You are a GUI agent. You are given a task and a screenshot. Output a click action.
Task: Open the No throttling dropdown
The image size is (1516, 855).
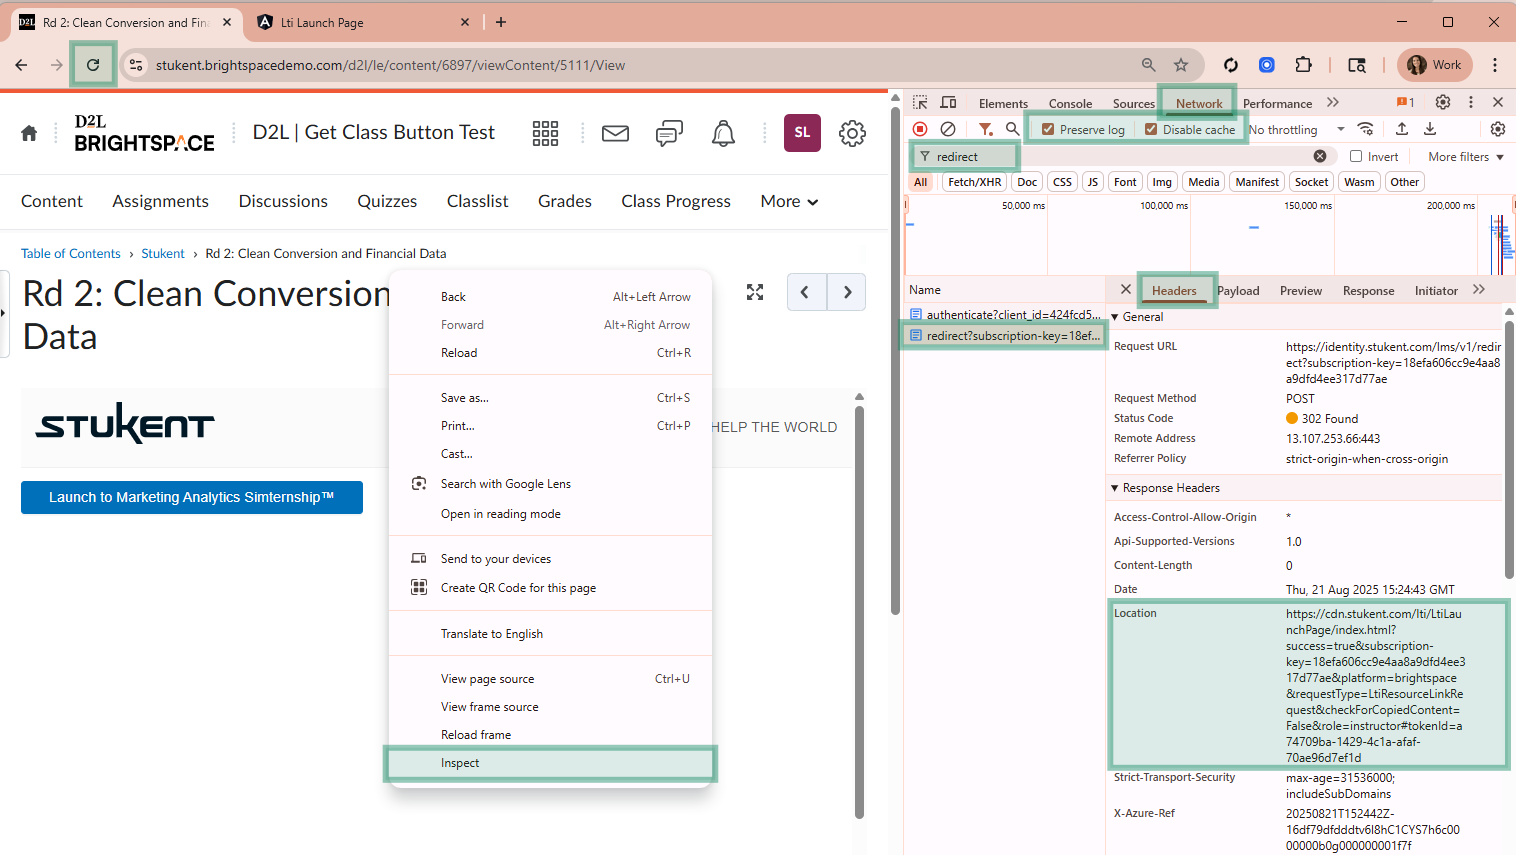click(x=1296, y=130)
